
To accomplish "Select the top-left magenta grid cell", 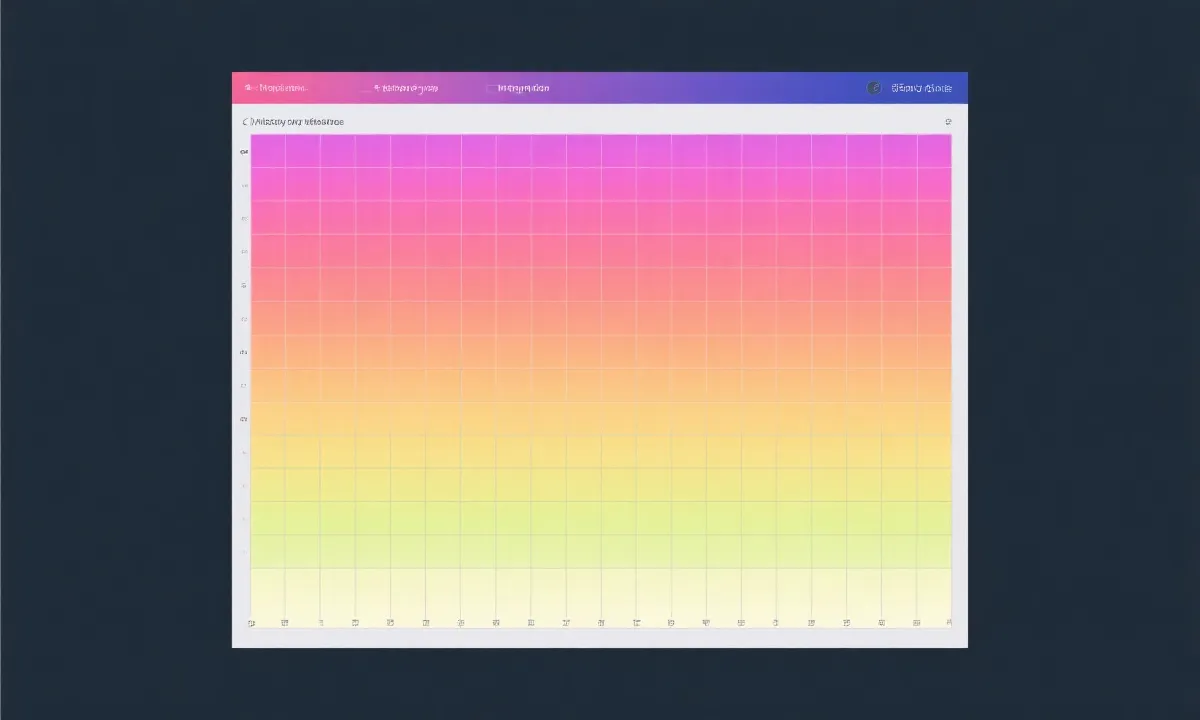I will 268,151.
